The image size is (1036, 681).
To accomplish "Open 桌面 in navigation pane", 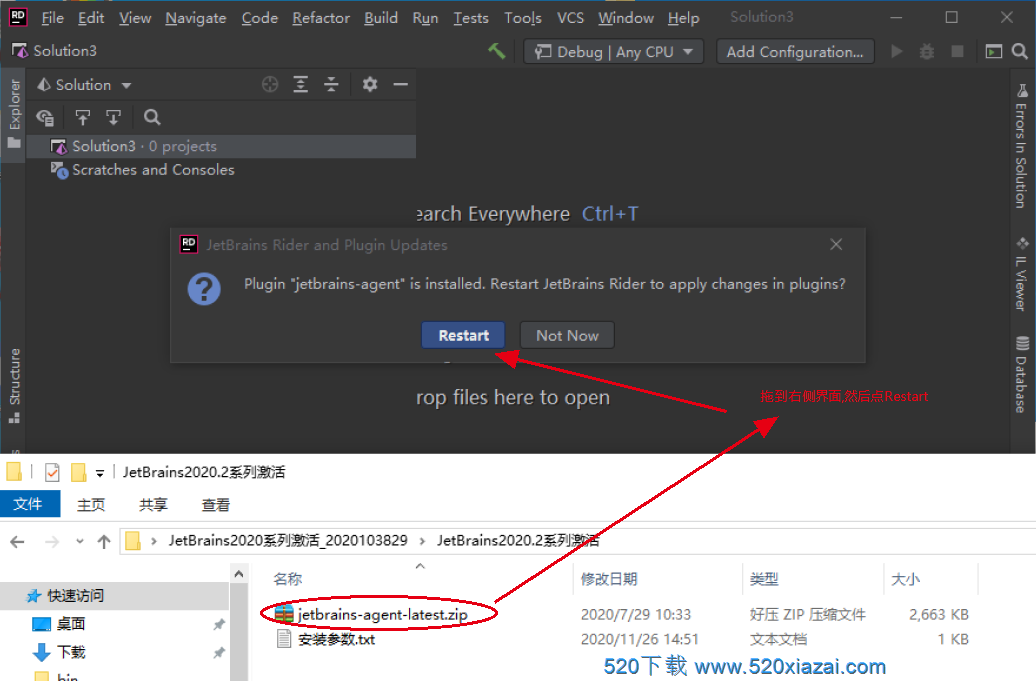I will pyautogui.click(x=70, y=624).
